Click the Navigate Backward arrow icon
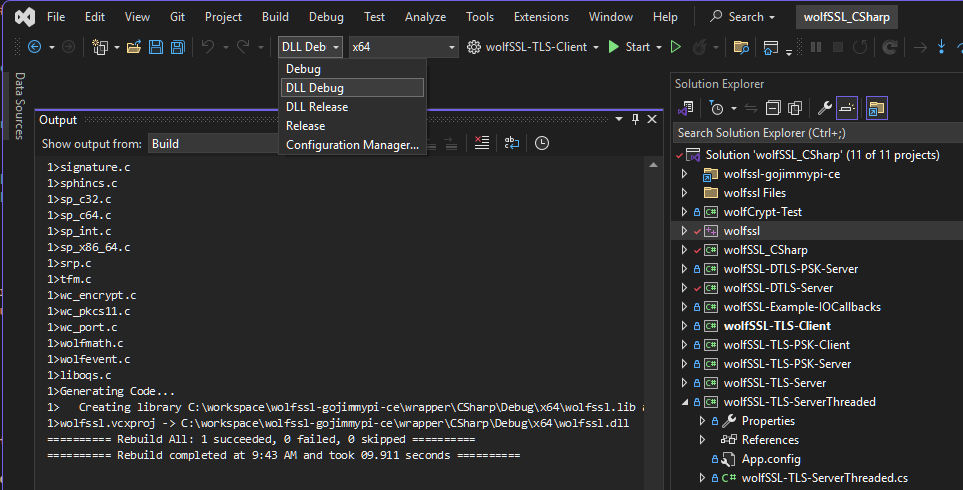Viewport: 963px width, 490px height. point(34,47)
